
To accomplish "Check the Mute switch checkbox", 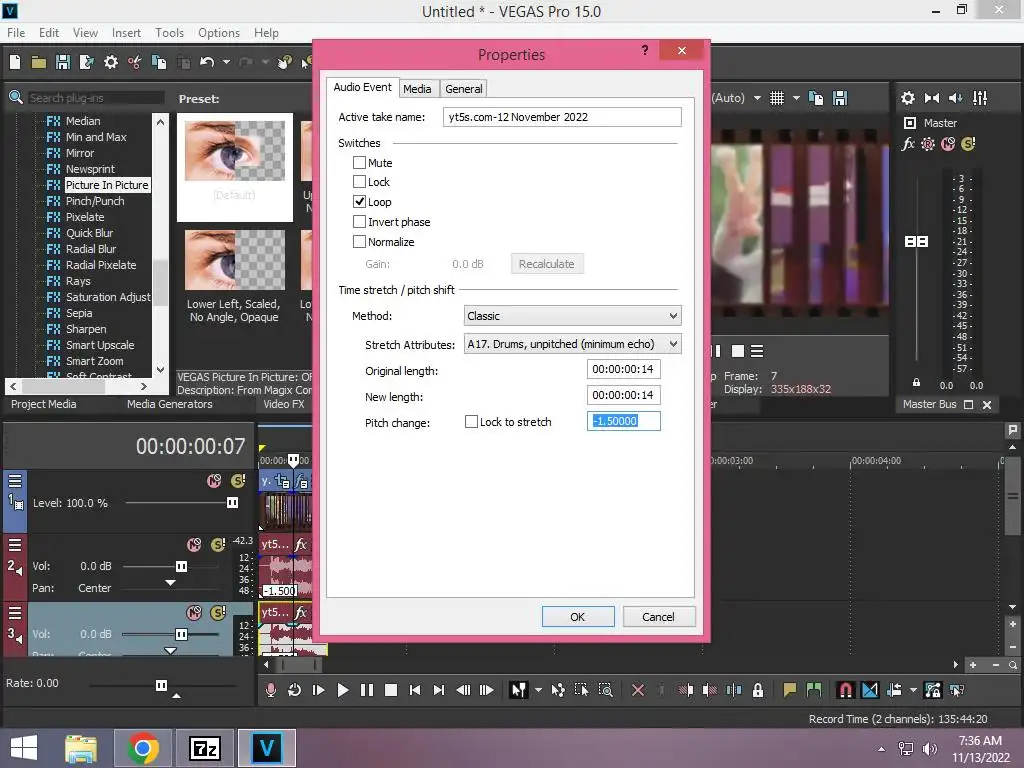I will [359, 162].
